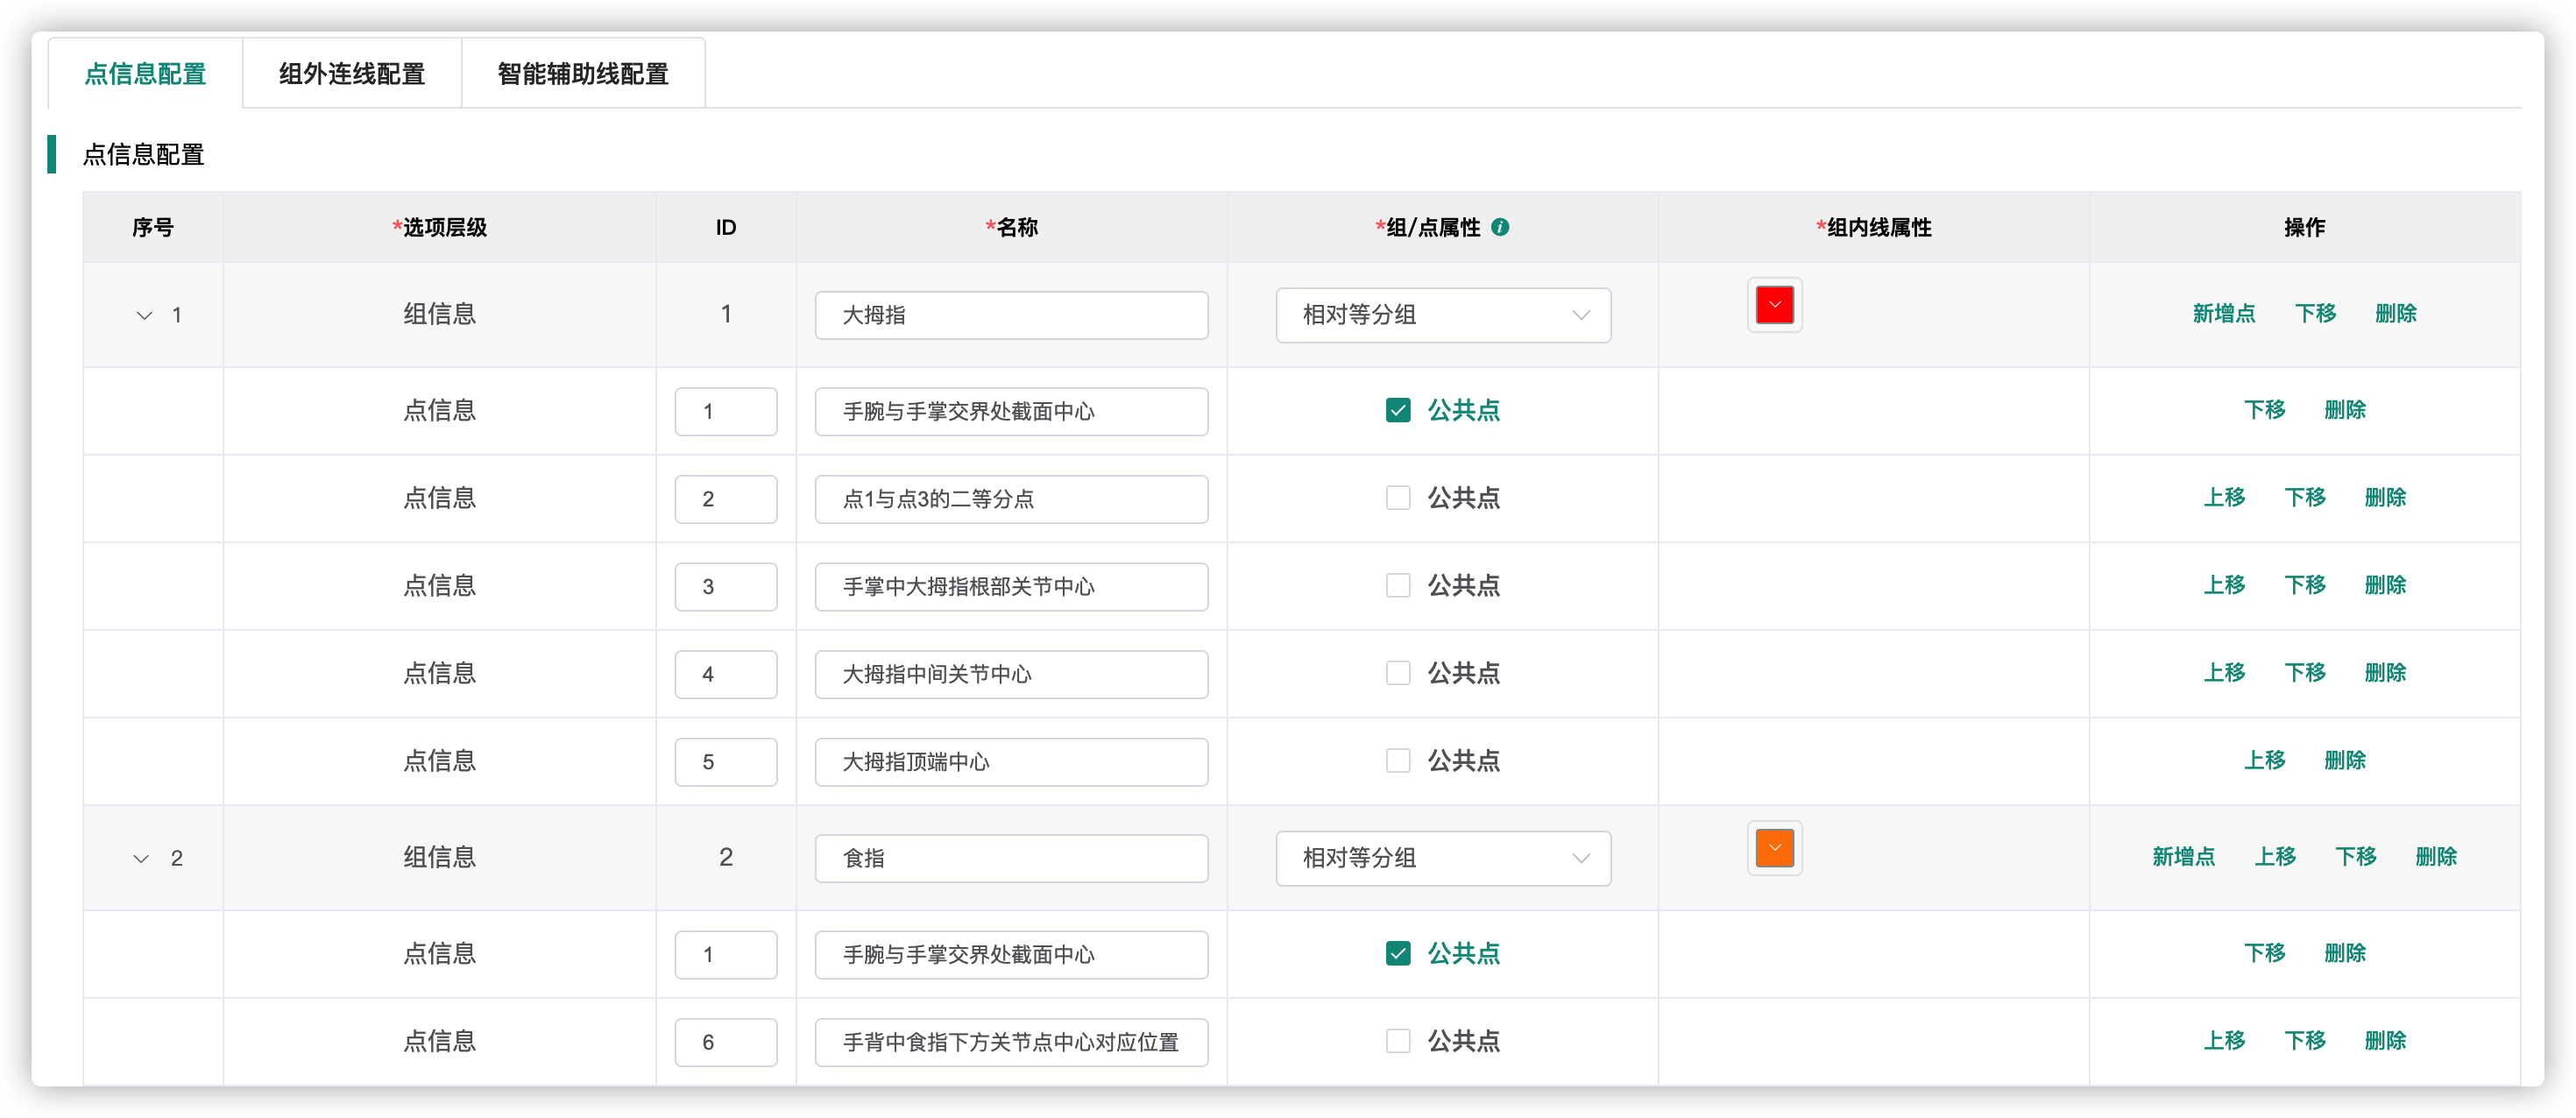Click 下移 for the 大拇指 group
Image resolution: width=2576 pixels, height=1118 pixels.
coord(2315,313)
